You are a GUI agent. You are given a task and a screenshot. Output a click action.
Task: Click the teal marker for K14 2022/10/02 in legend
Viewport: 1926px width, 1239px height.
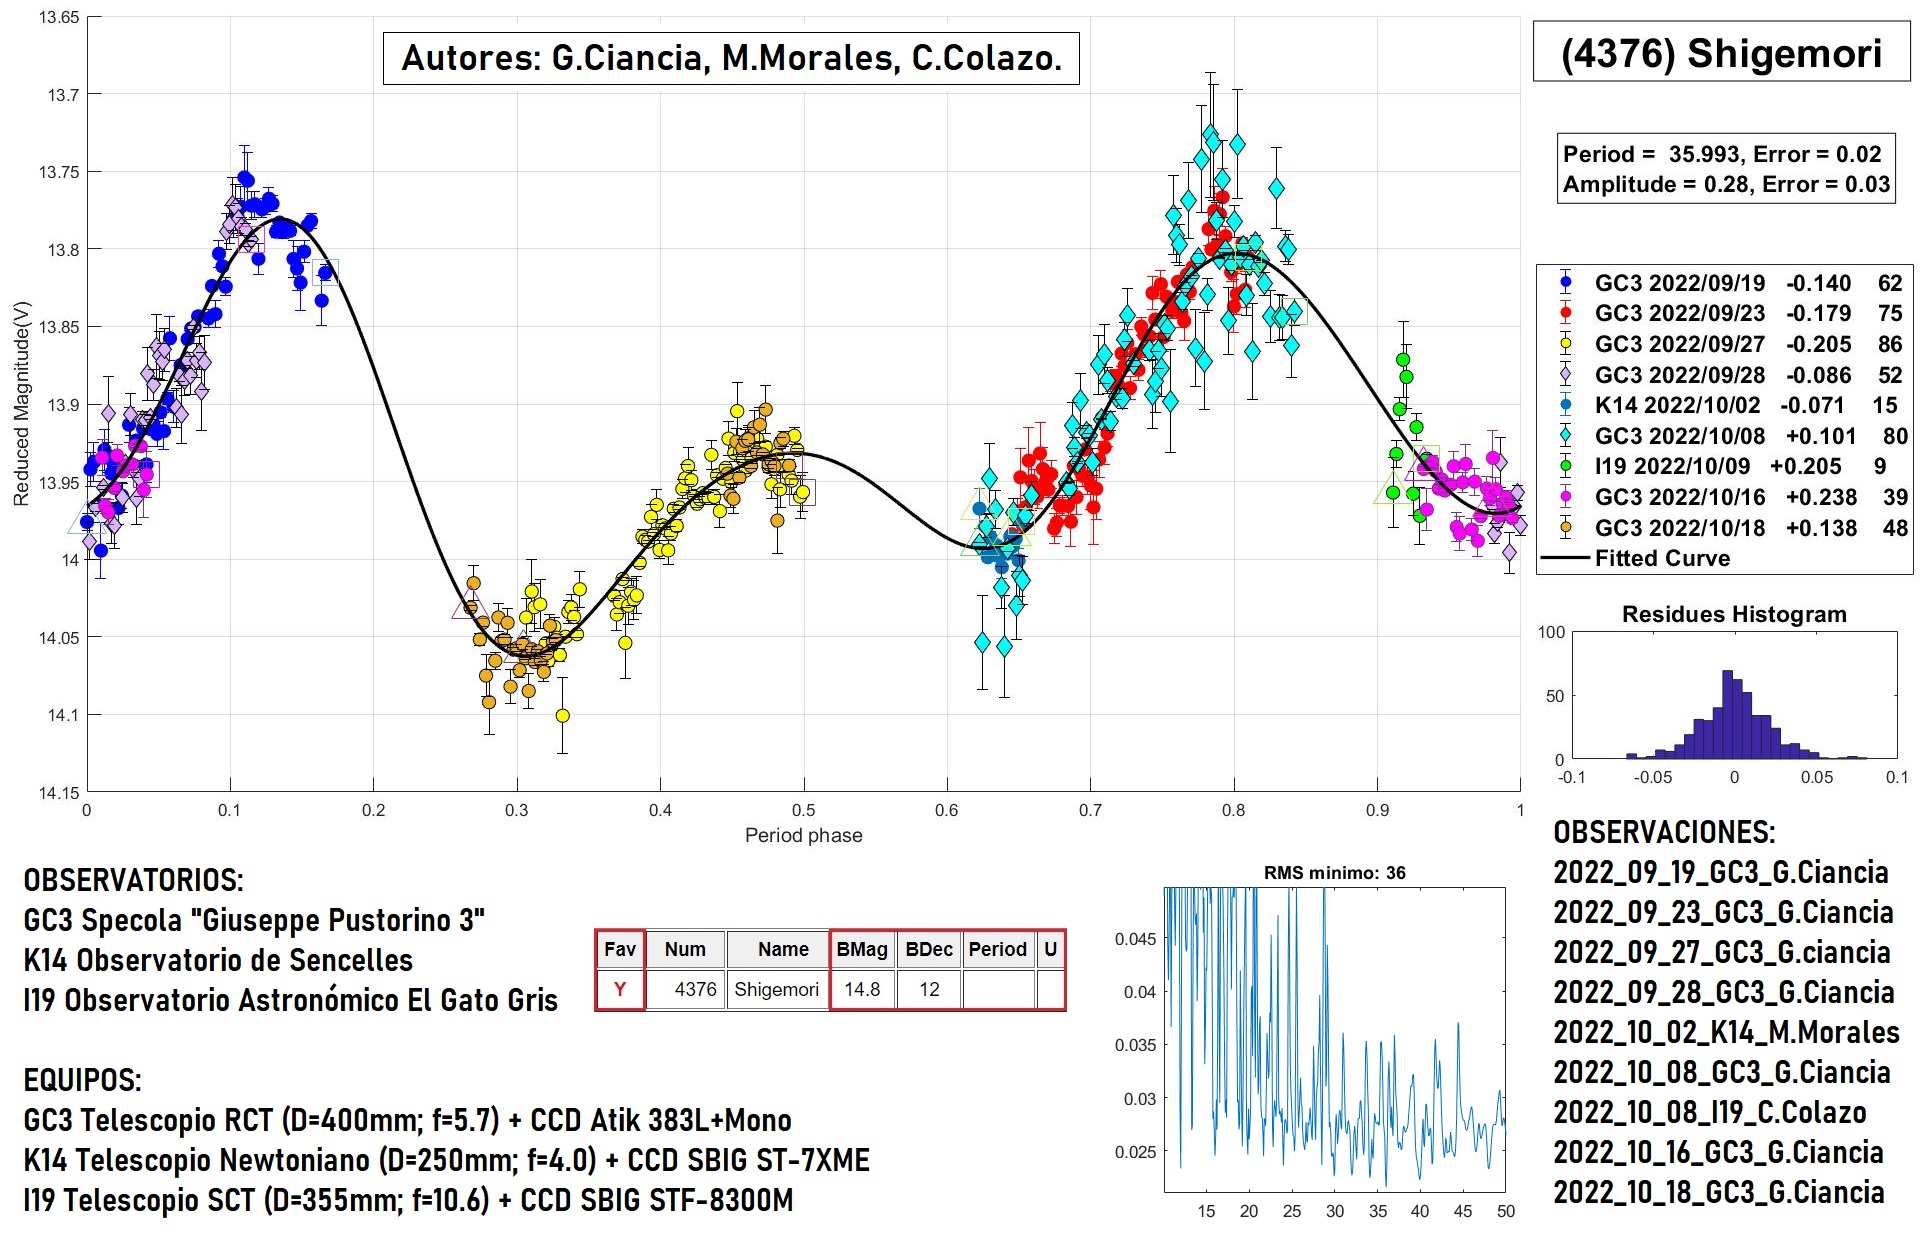pos(1565,405)
